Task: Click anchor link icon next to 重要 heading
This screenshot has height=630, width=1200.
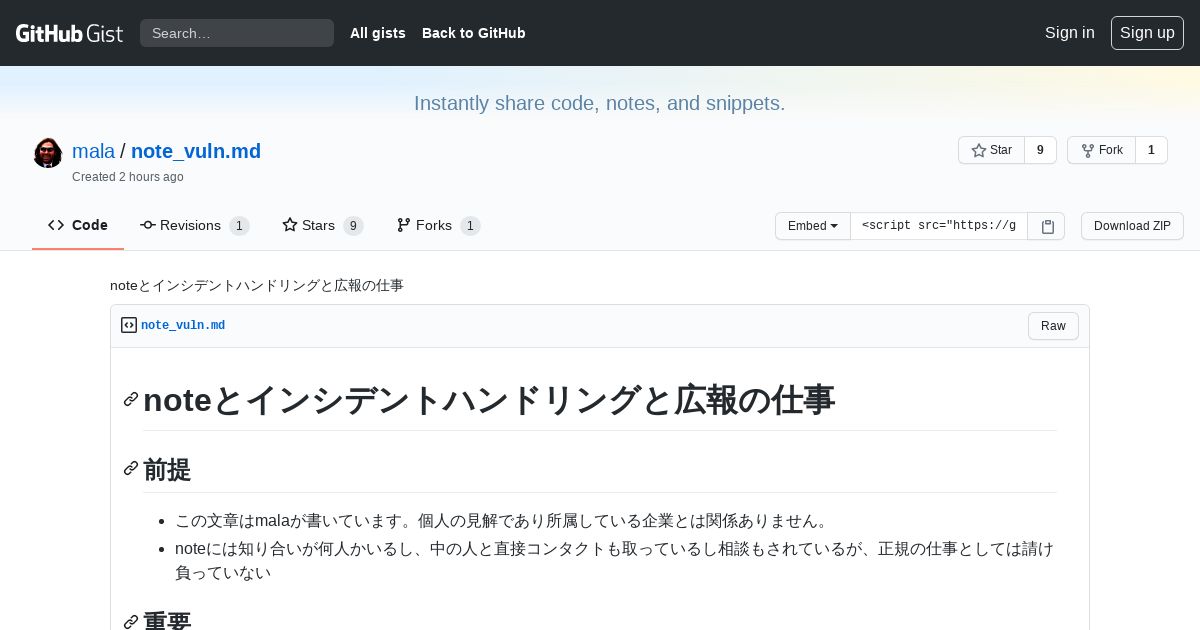Action: click(131, 622)
